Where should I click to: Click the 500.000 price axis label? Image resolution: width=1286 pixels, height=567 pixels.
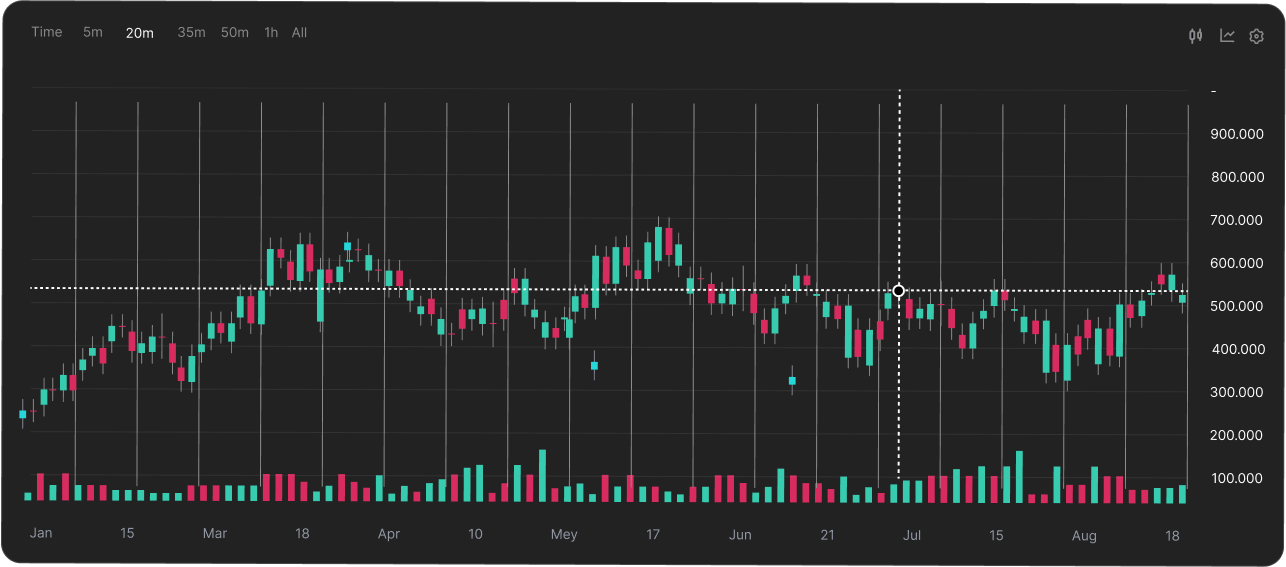coord(1237,306)
